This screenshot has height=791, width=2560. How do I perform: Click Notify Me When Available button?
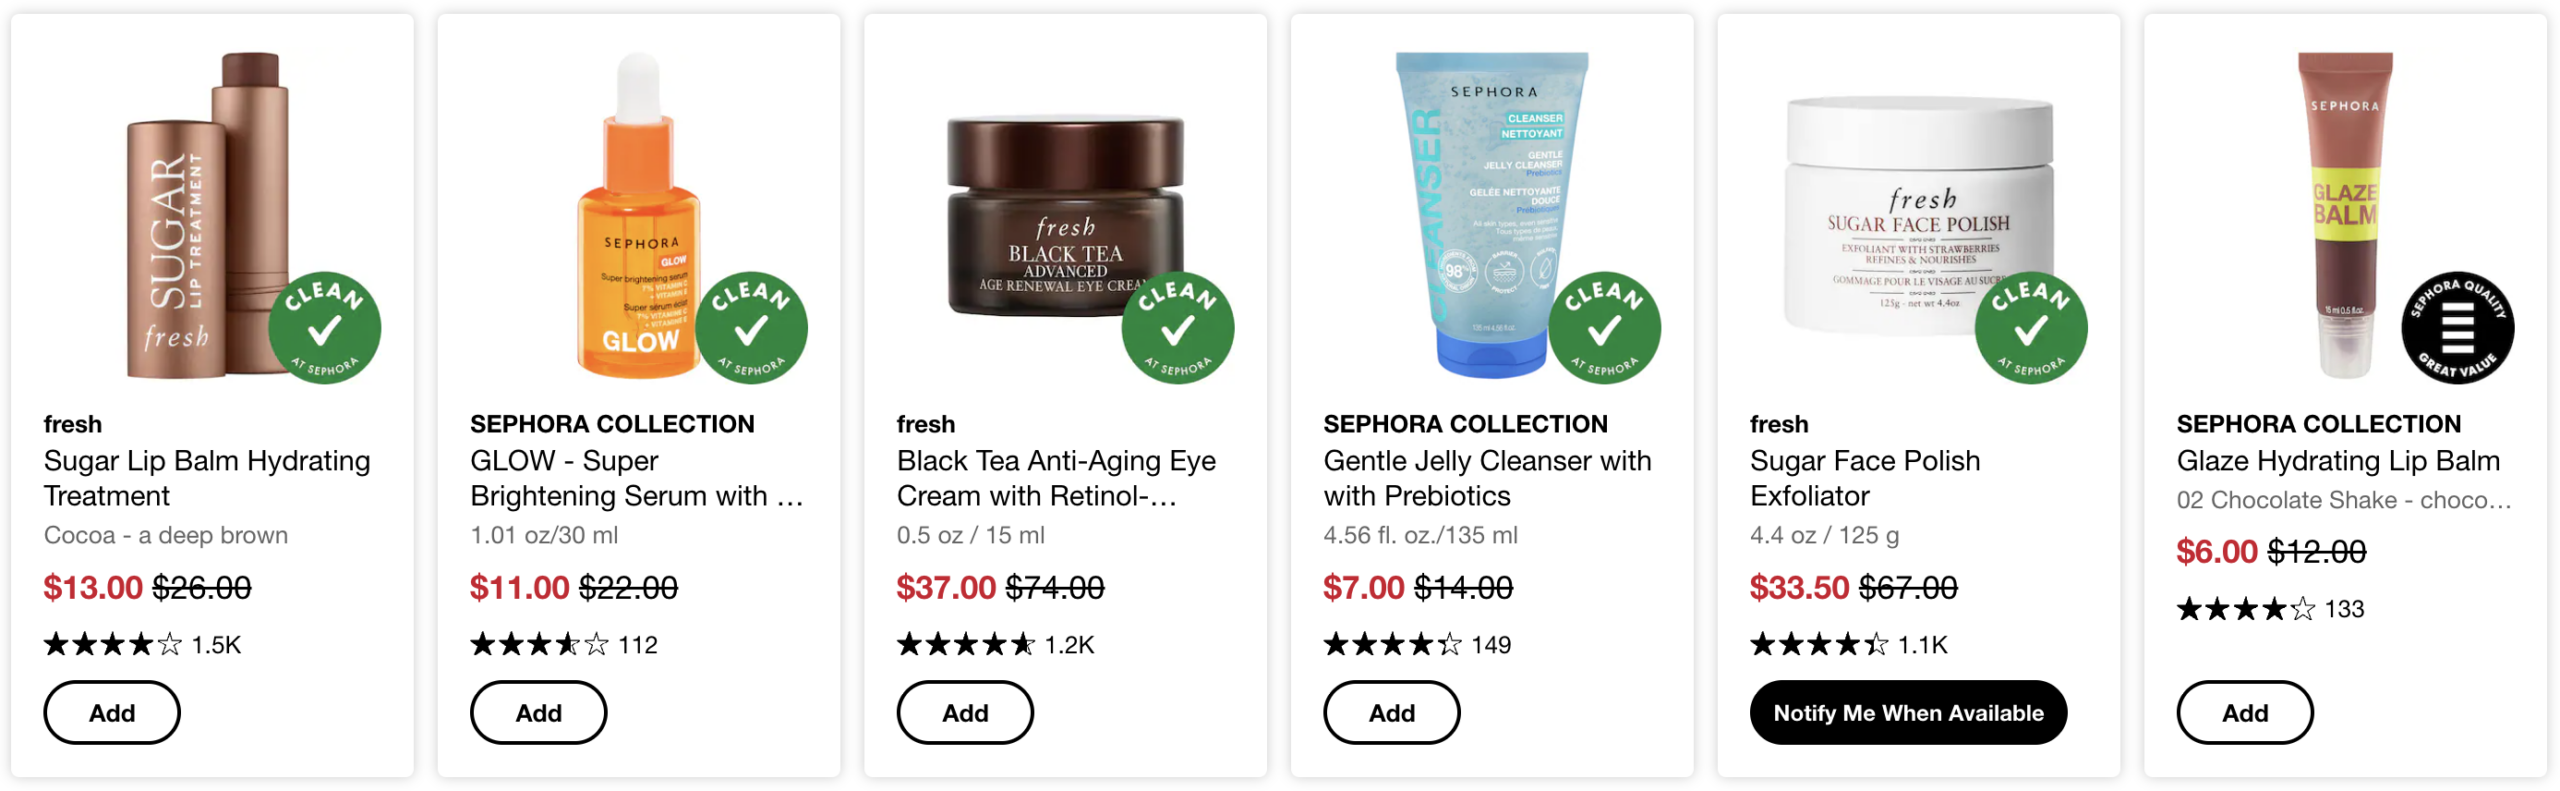pyautogui.click(x=1908, y=712)
